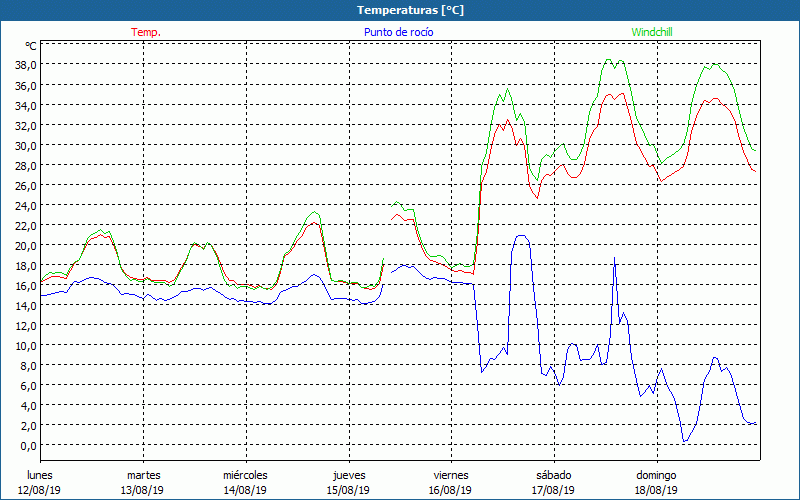
Task: Click the '26,0' y-axis value
Action: 27,186
